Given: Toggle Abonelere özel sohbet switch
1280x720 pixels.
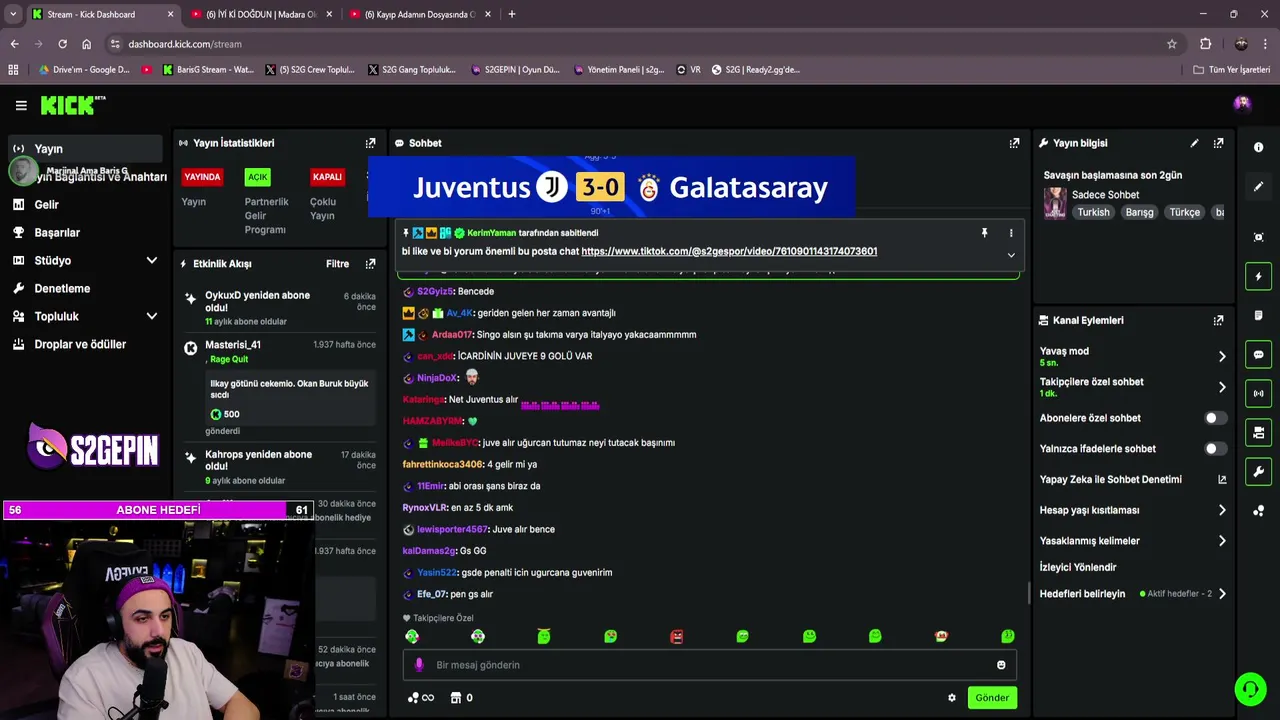Looking at the screenshot, I should click(x=1215, y=418).
